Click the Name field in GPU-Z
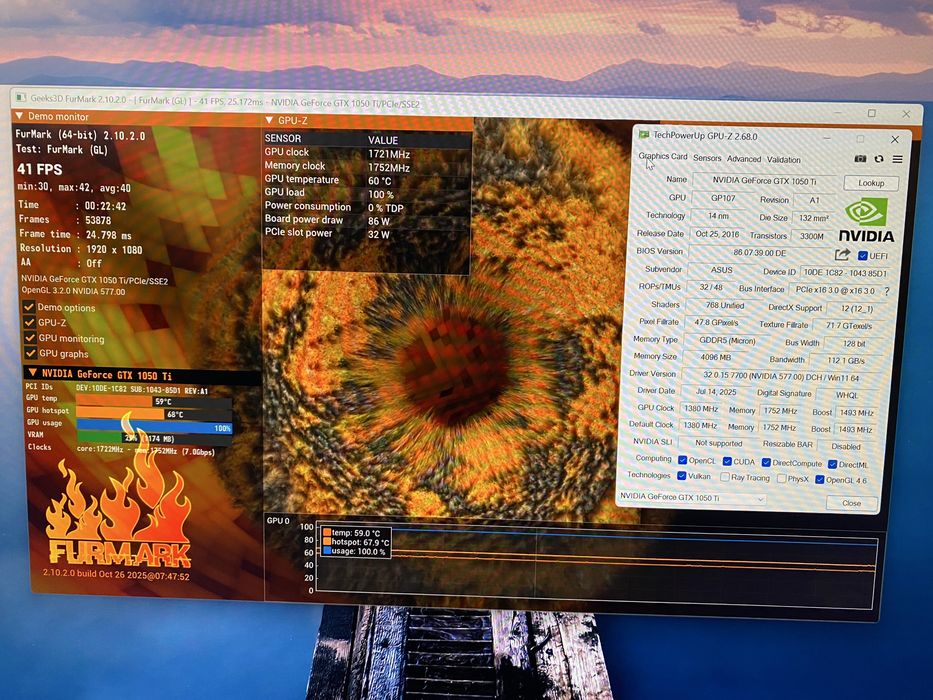933x700 pixels. (x=764, y=180)
